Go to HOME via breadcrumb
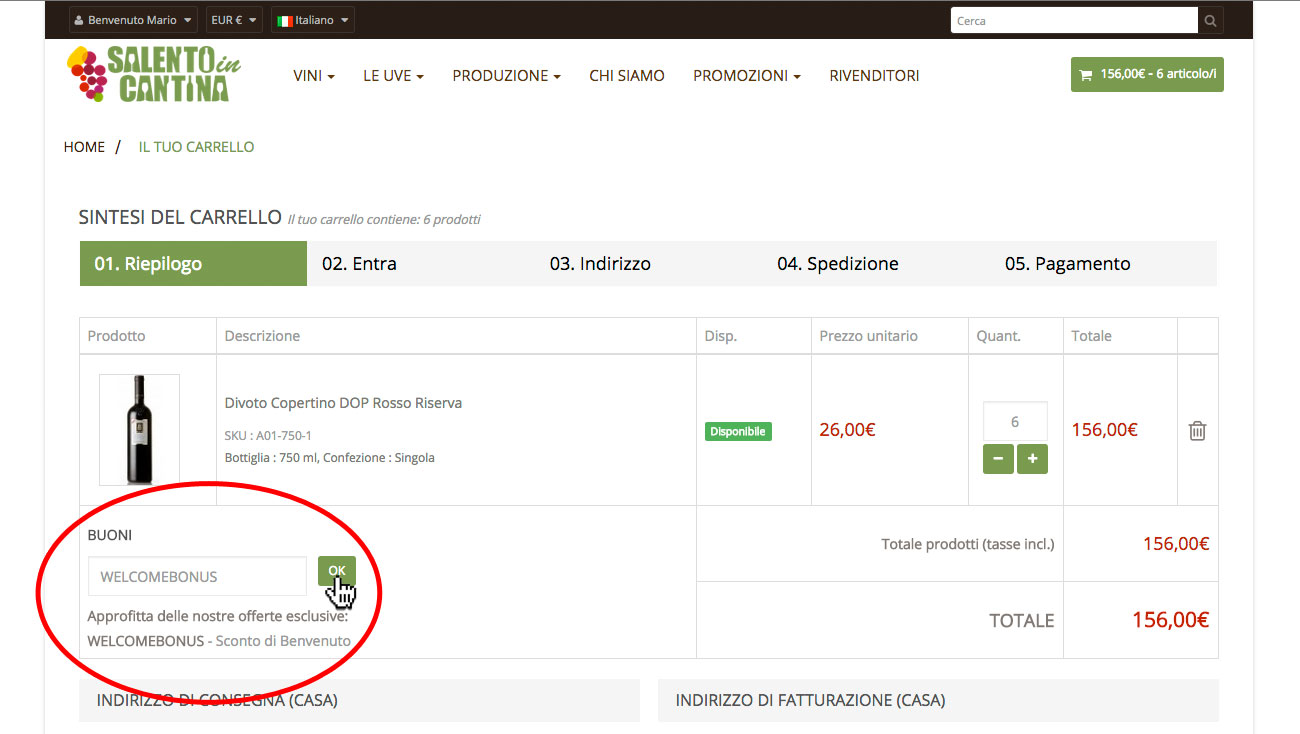The height and width of the screenshot is (734, 1300). pos(84,147)
